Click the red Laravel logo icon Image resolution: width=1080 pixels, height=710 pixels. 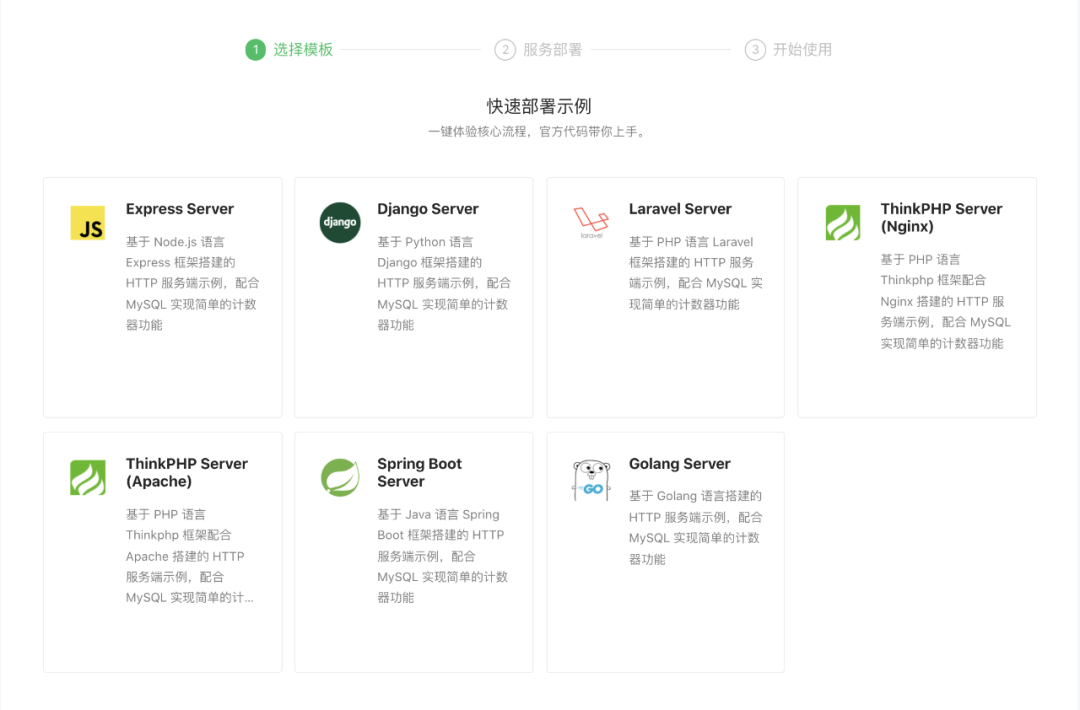(592, 222)
